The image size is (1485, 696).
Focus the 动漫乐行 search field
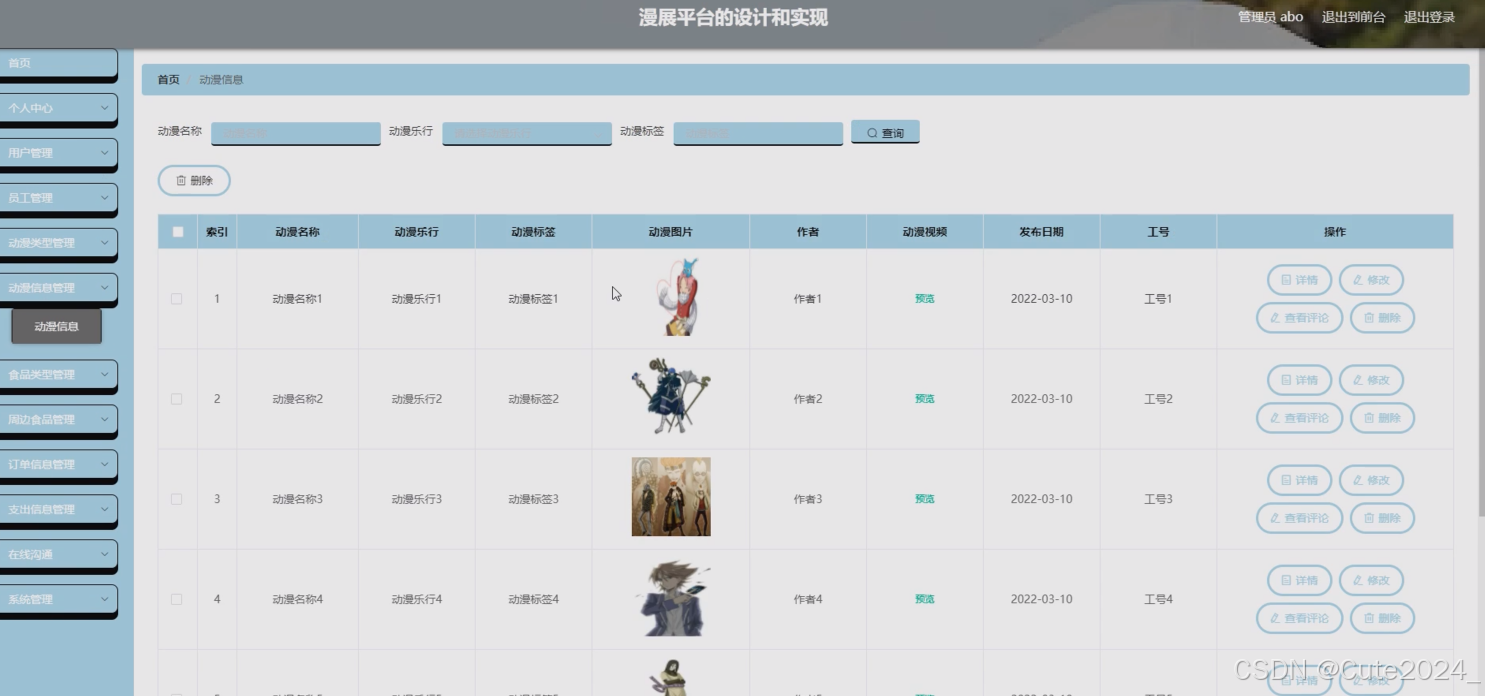(x=527, y=133)
